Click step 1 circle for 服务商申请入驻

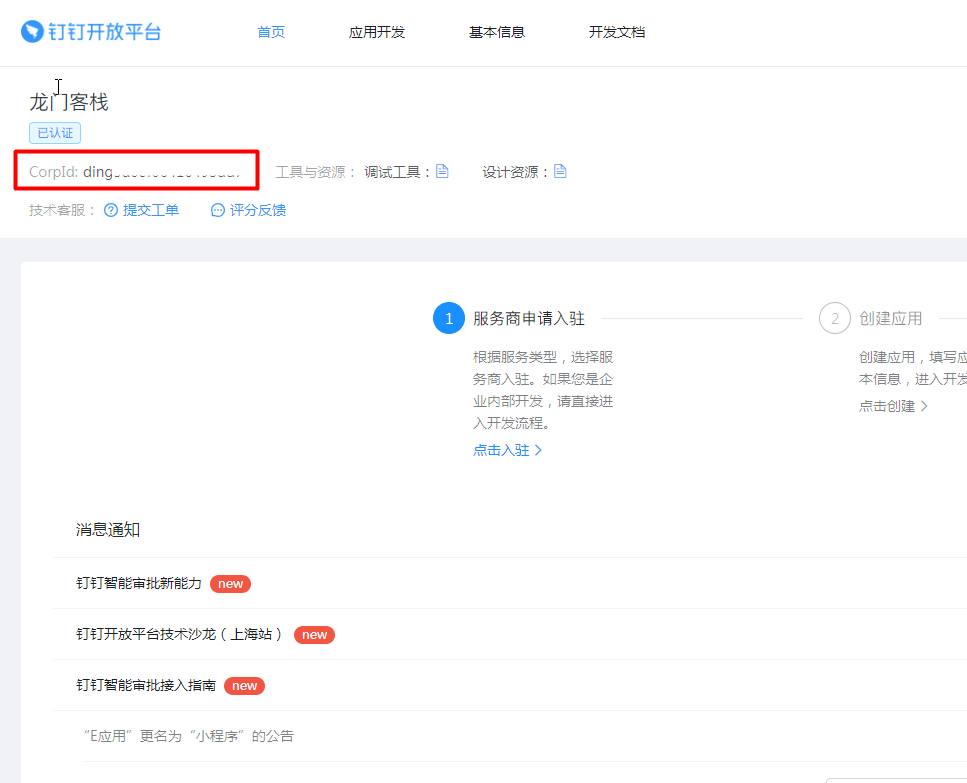coord(449,318)
